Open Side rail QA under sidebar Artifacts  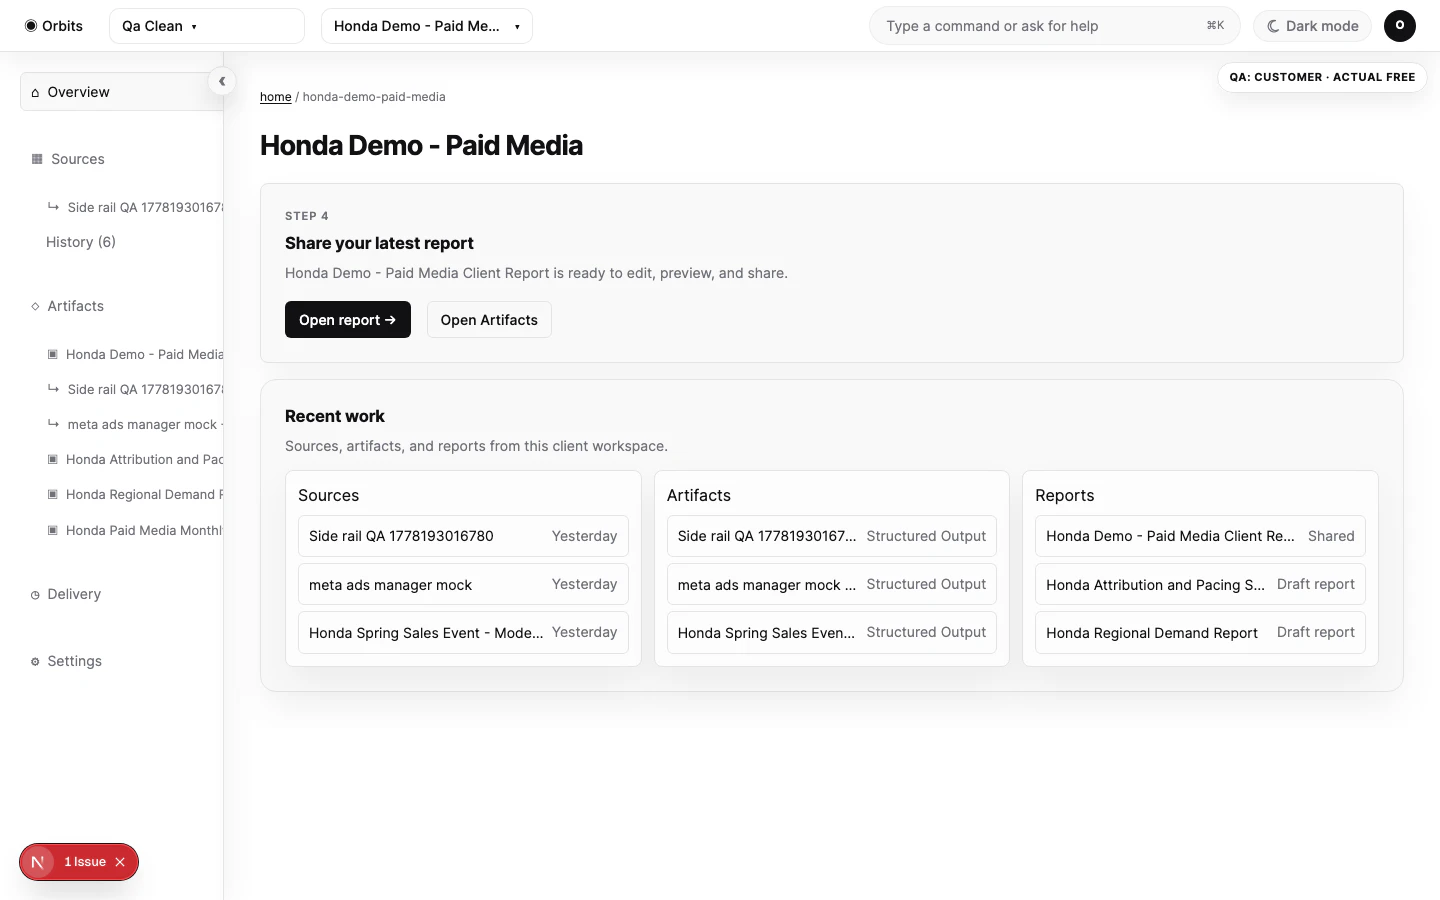point(135,389)
